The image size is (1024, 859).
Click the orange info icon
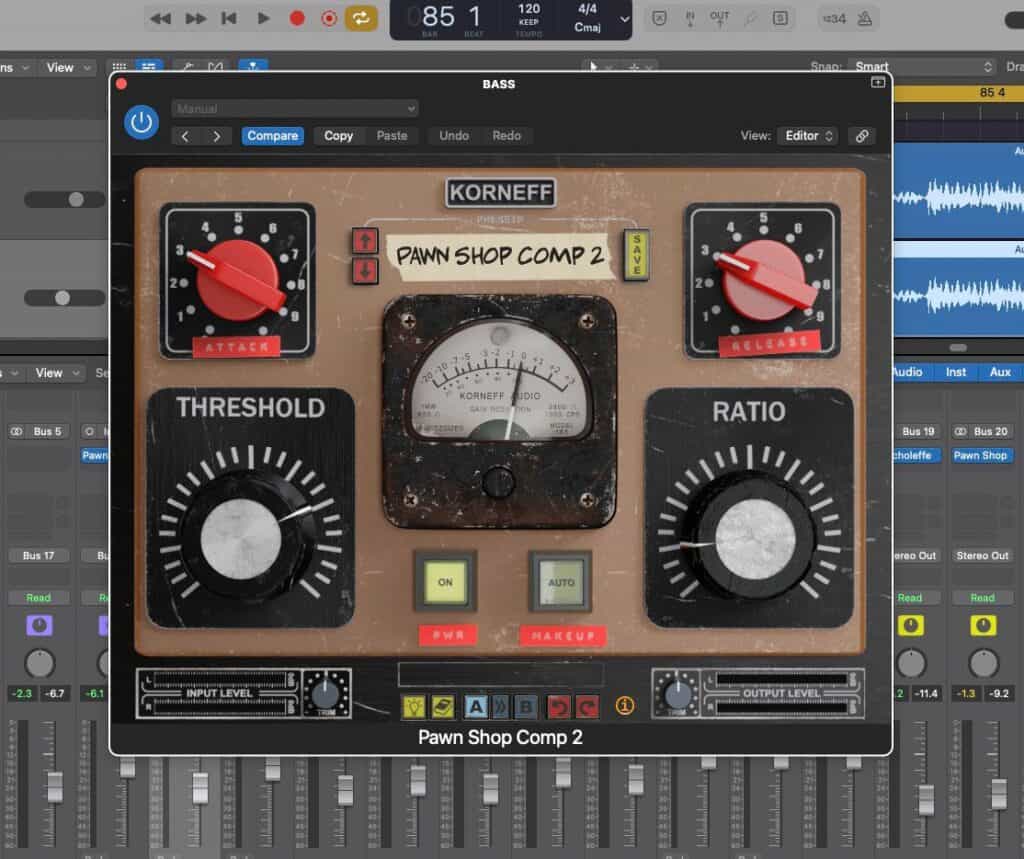coord(625,705)
